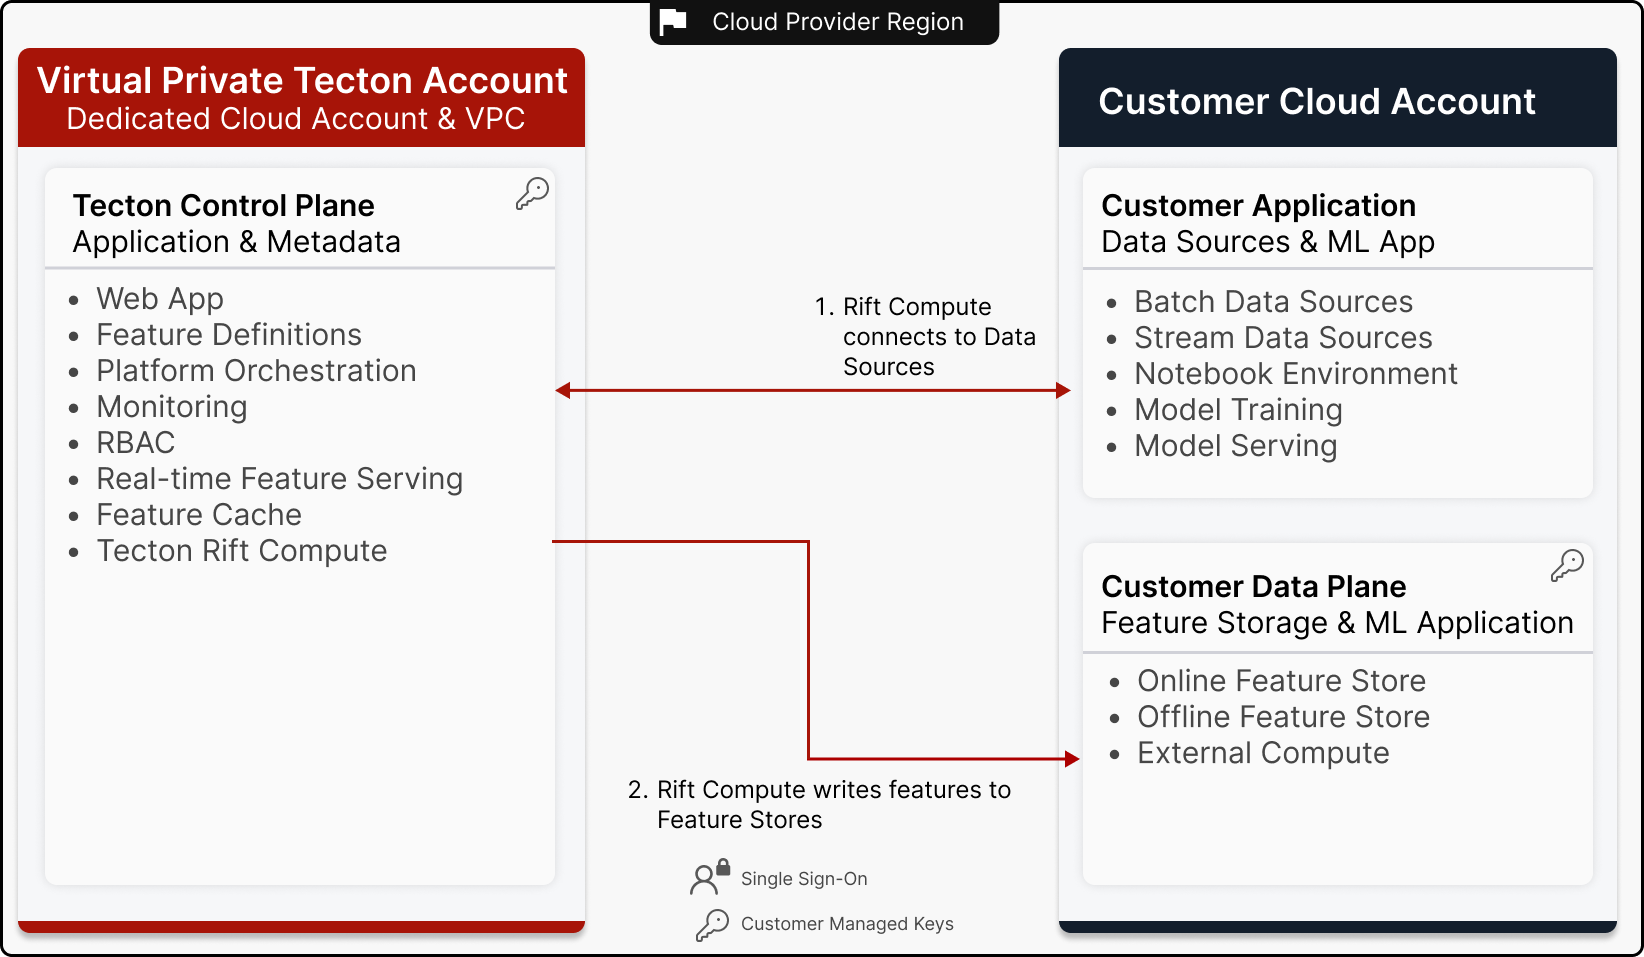Select Online Feature Store item

[x=1282, y=680]
